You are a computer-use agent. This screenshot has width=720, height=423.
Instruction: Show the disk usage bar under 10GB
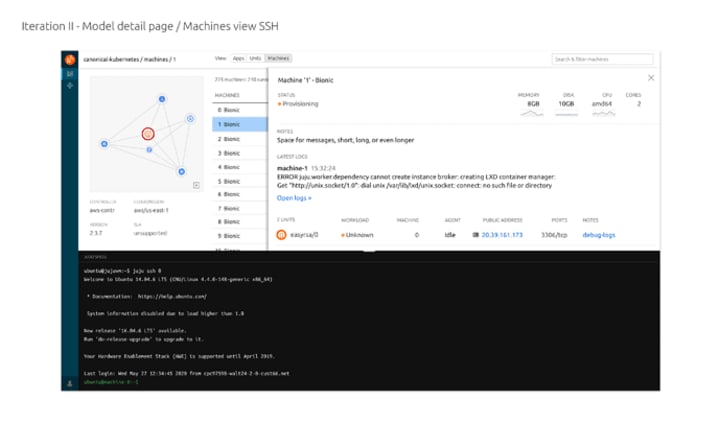tap(567, 113)
